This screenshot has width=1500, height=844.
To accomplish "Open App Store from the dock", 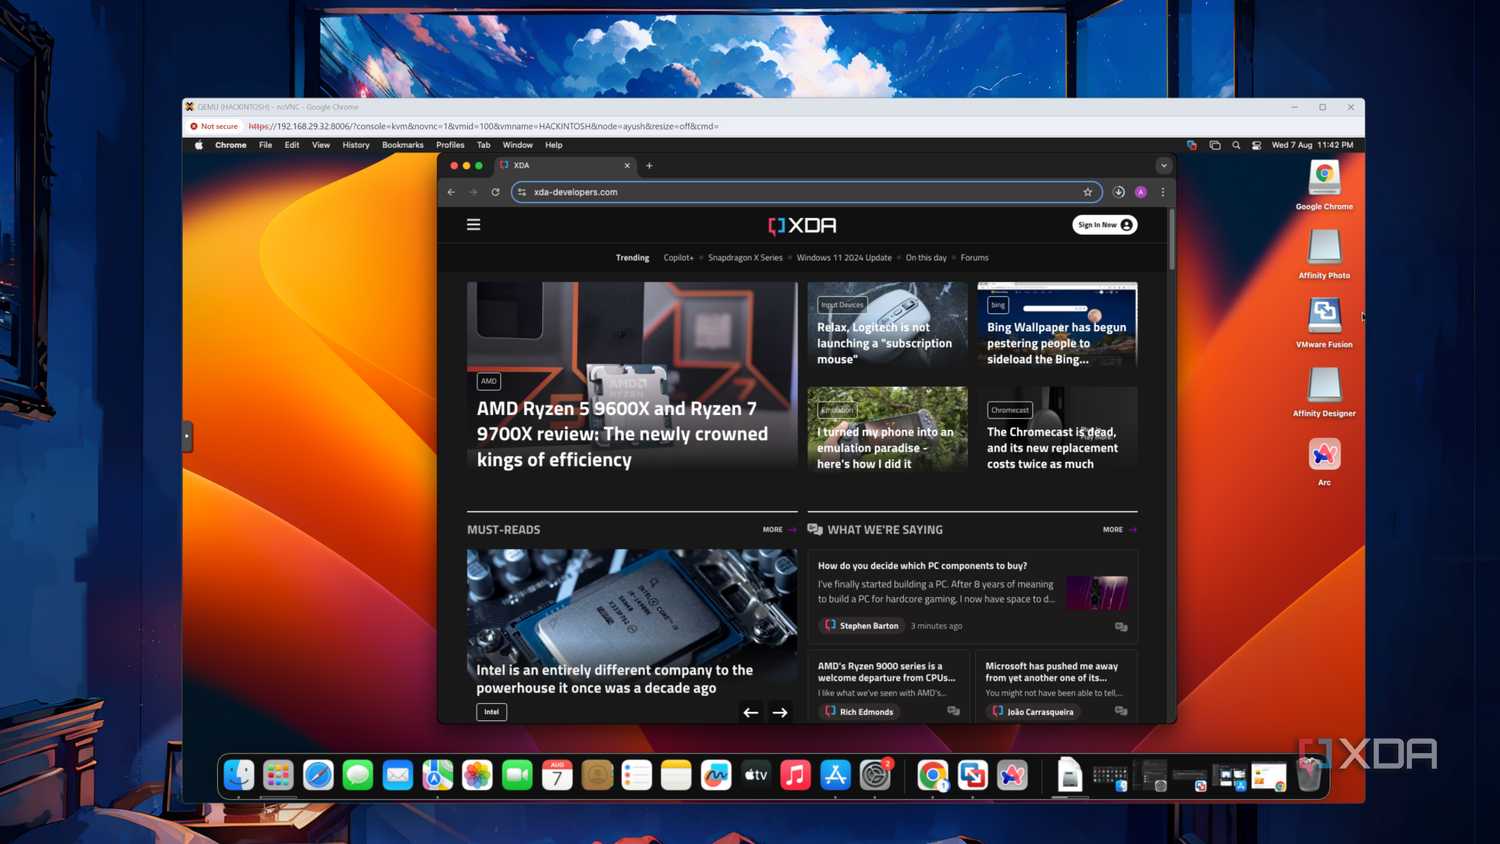I will click(x=835, y=775).
